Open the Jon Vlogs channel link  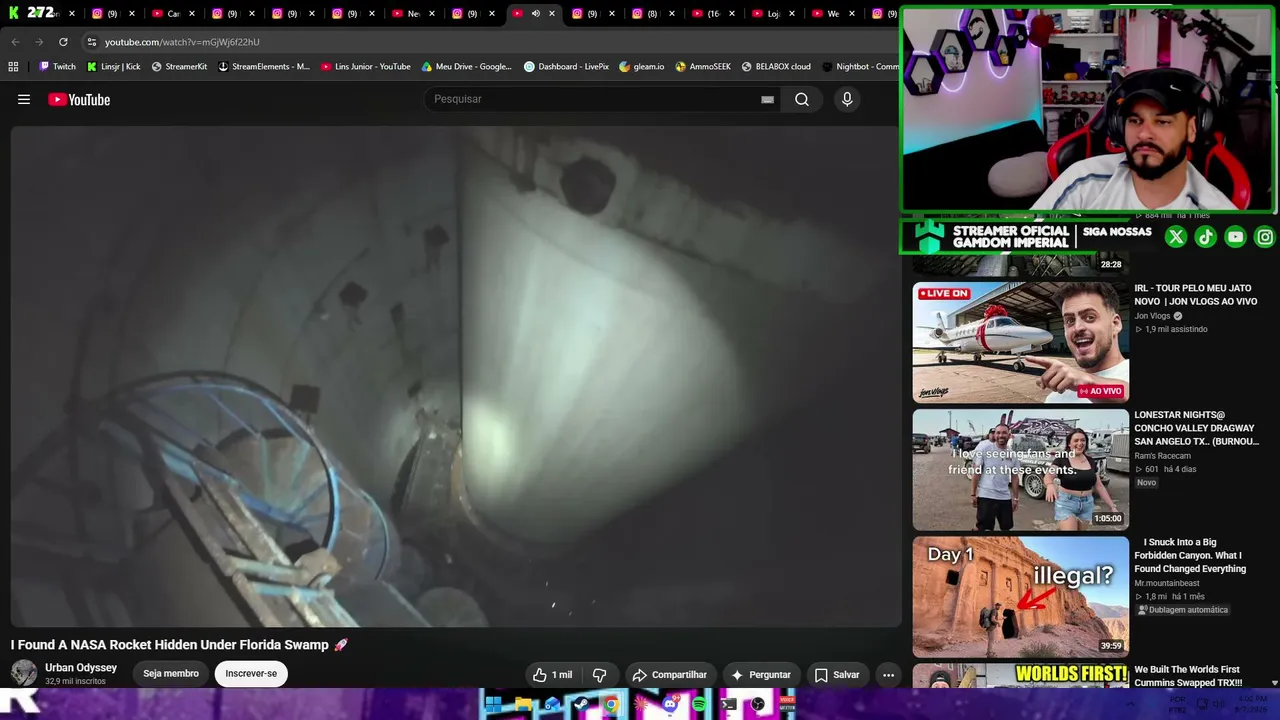click(1152, 316)
